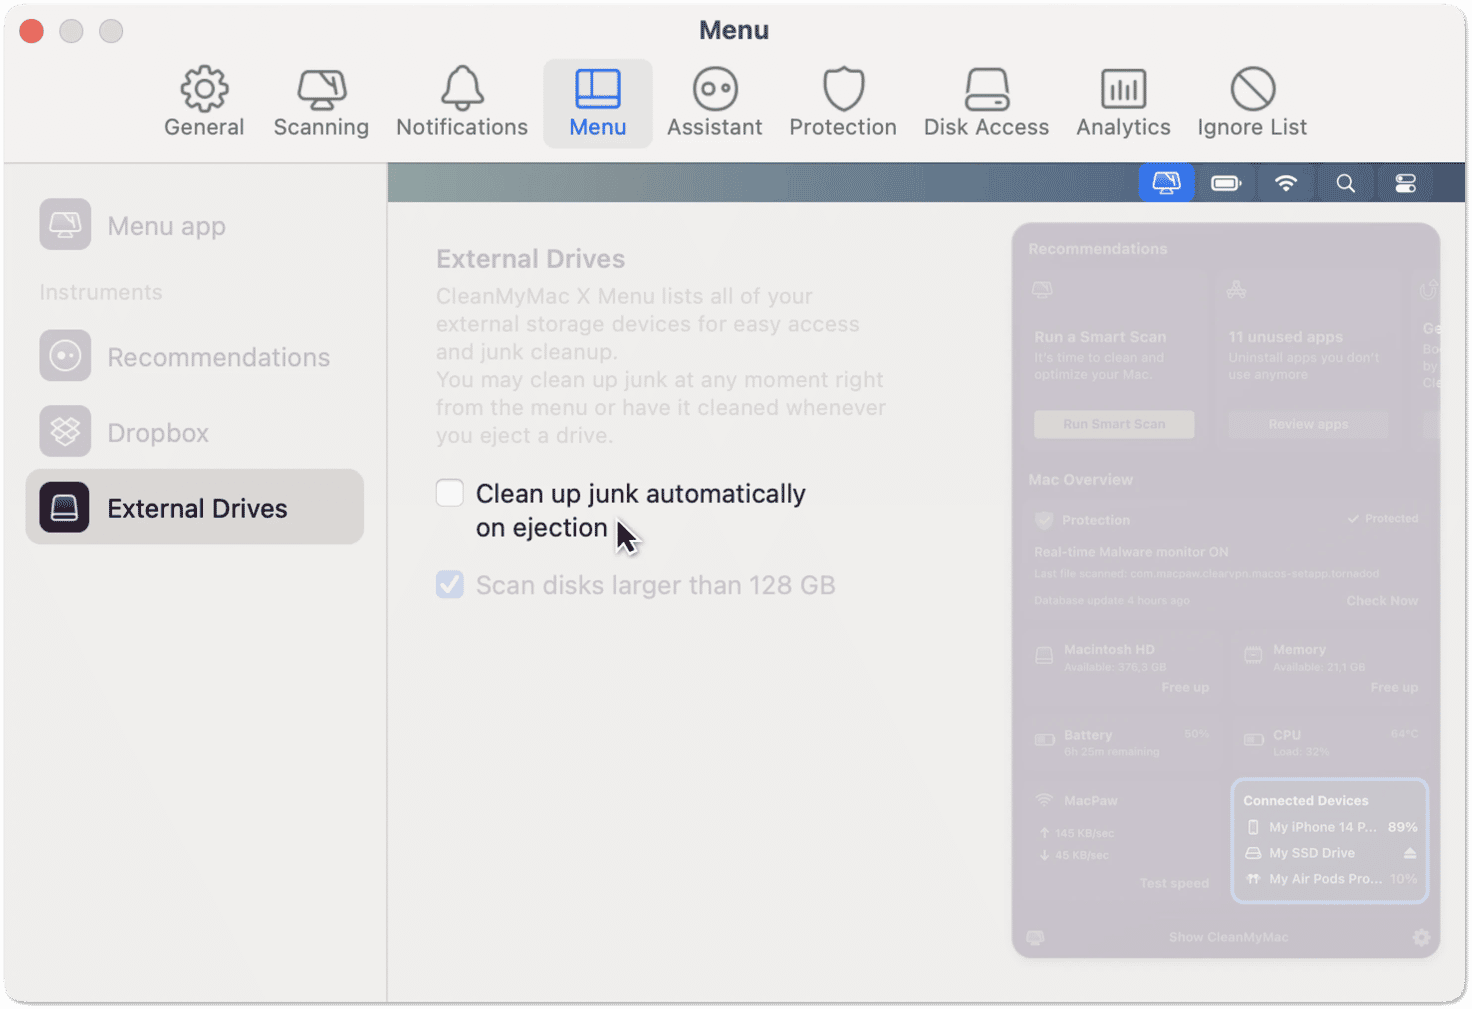Image resolution: width=1472 pixels, height=1009 pixels.
Task: Click the Battery tile in Mac Overview
Action: pyautogui.click(x=1121, y=742)
